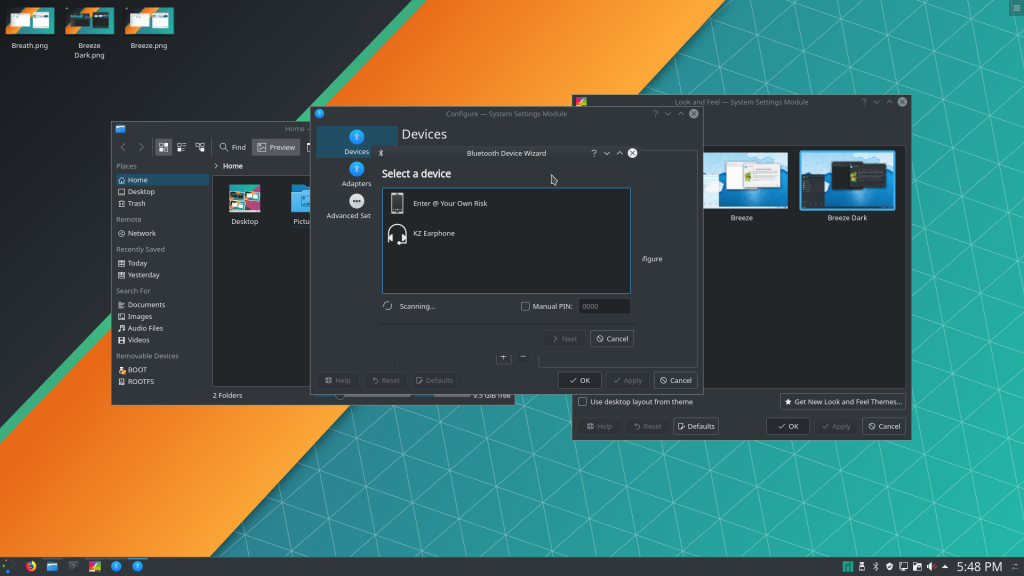Switch file manager to details view
Image resolution: width=1024 pixels, height=576 pixels.
pos(200,148)
